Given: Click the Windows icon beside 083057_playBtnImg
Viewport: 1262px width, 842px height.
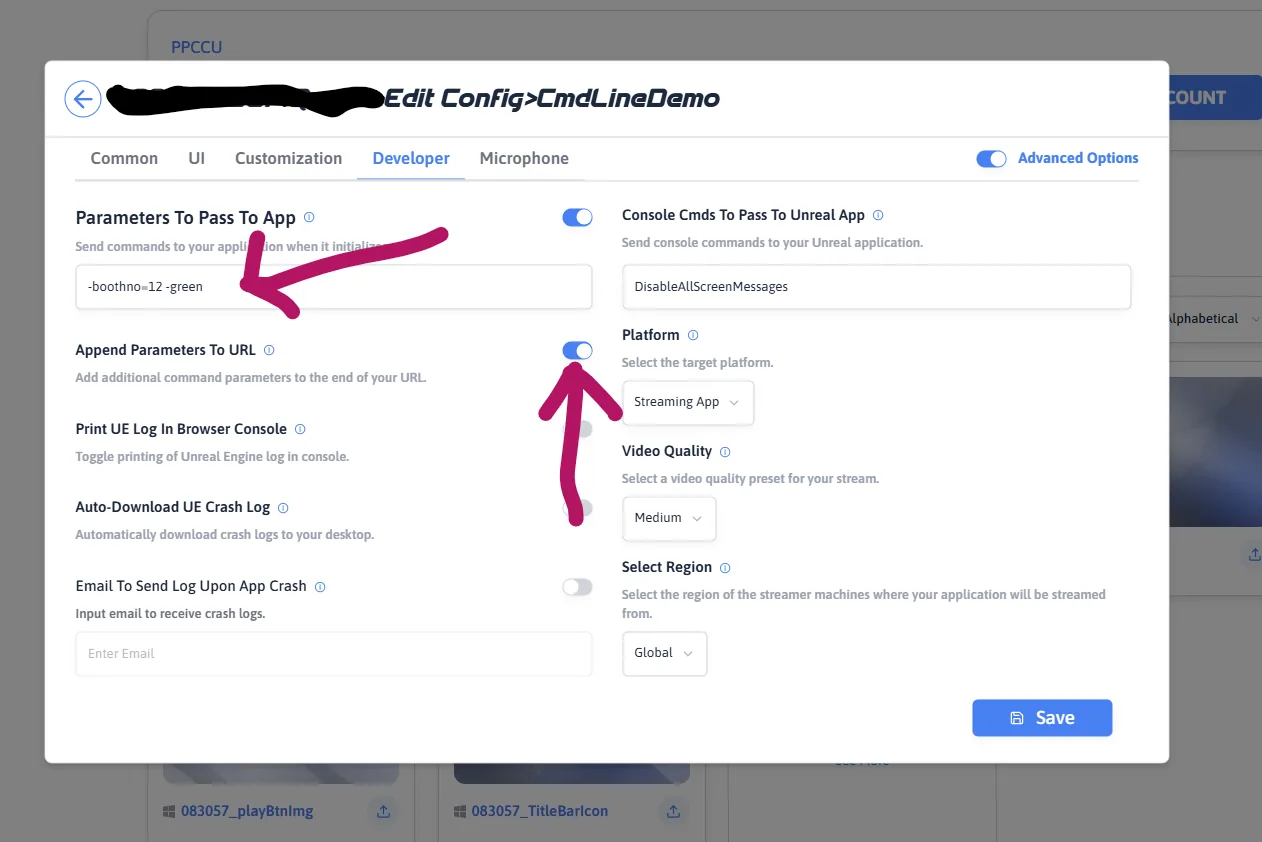Looking at the screenshot, I should click(168, 811).
